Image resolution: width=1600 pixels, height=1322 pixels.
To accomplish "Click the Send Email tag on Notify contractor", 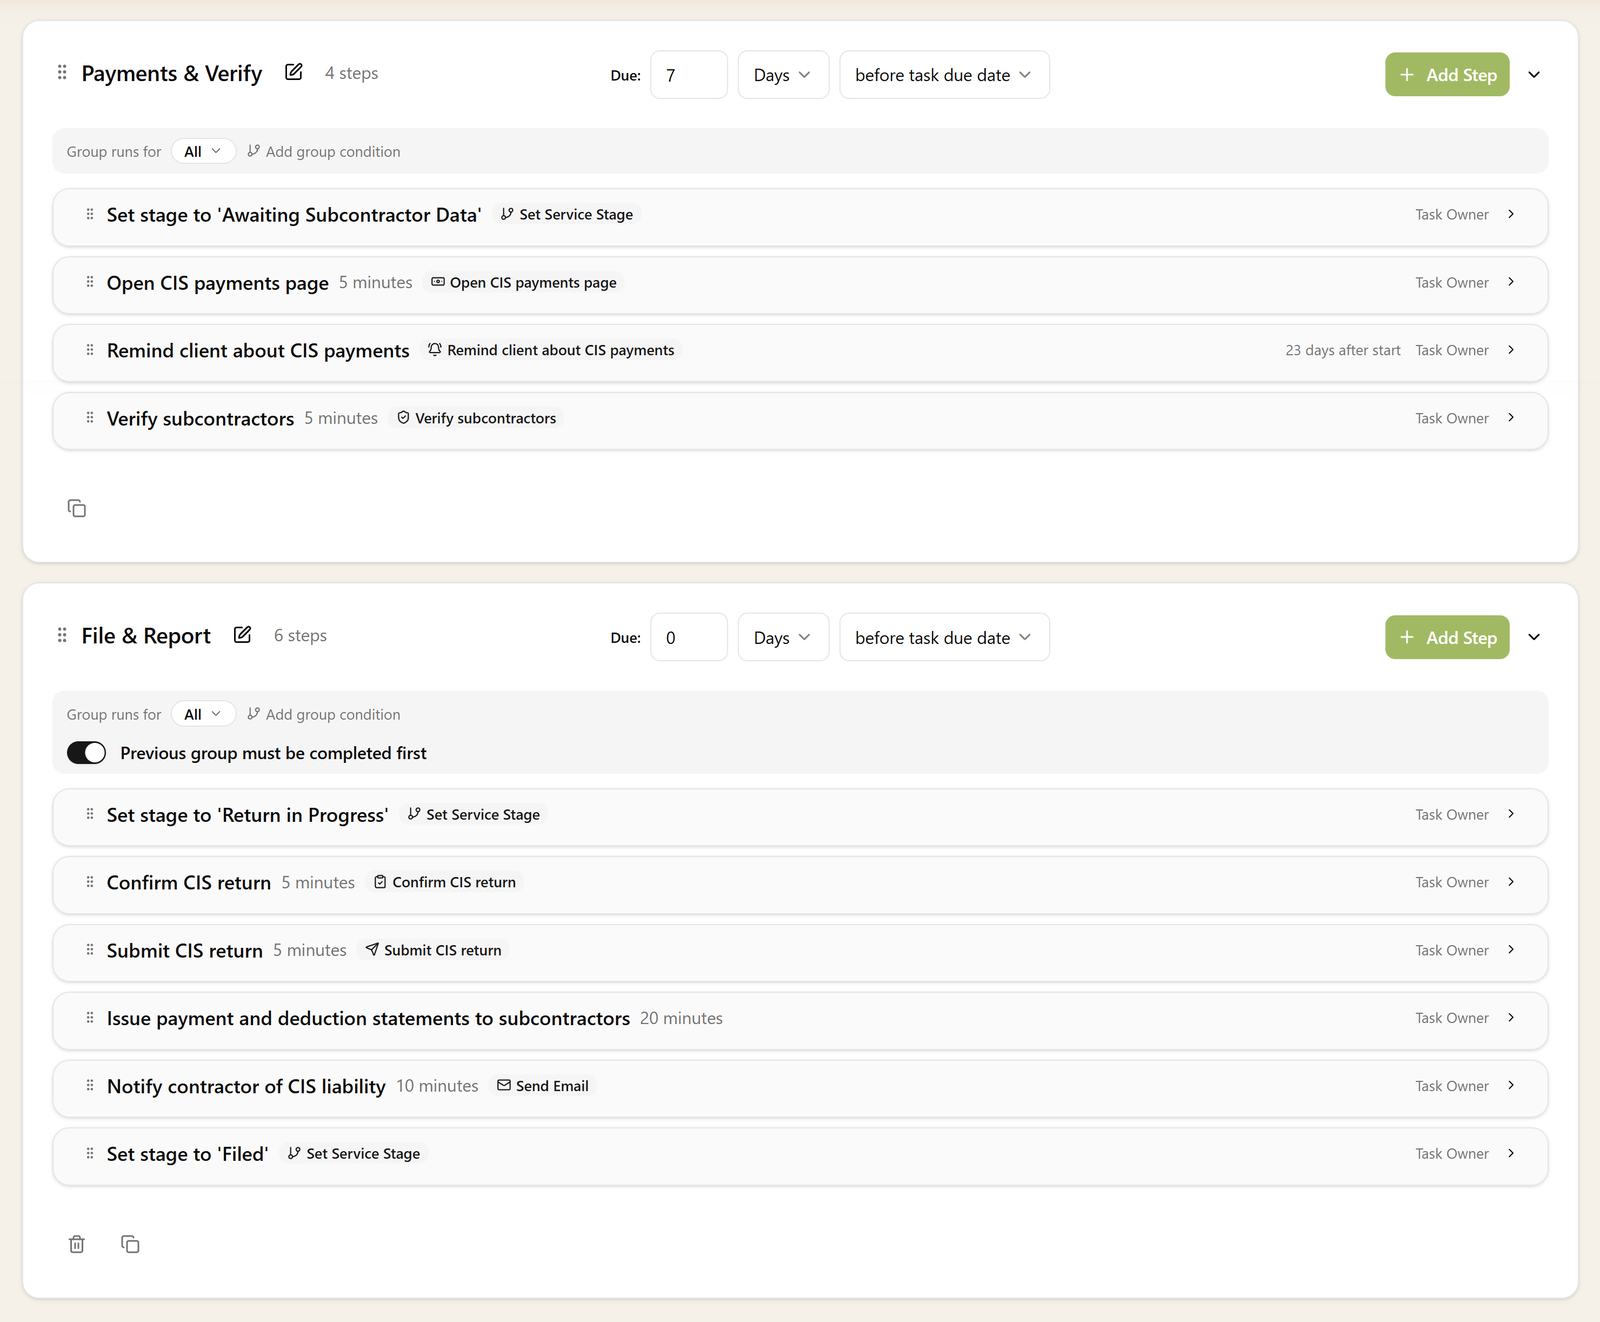I will pyautogui.click(x=543, y=1086).
